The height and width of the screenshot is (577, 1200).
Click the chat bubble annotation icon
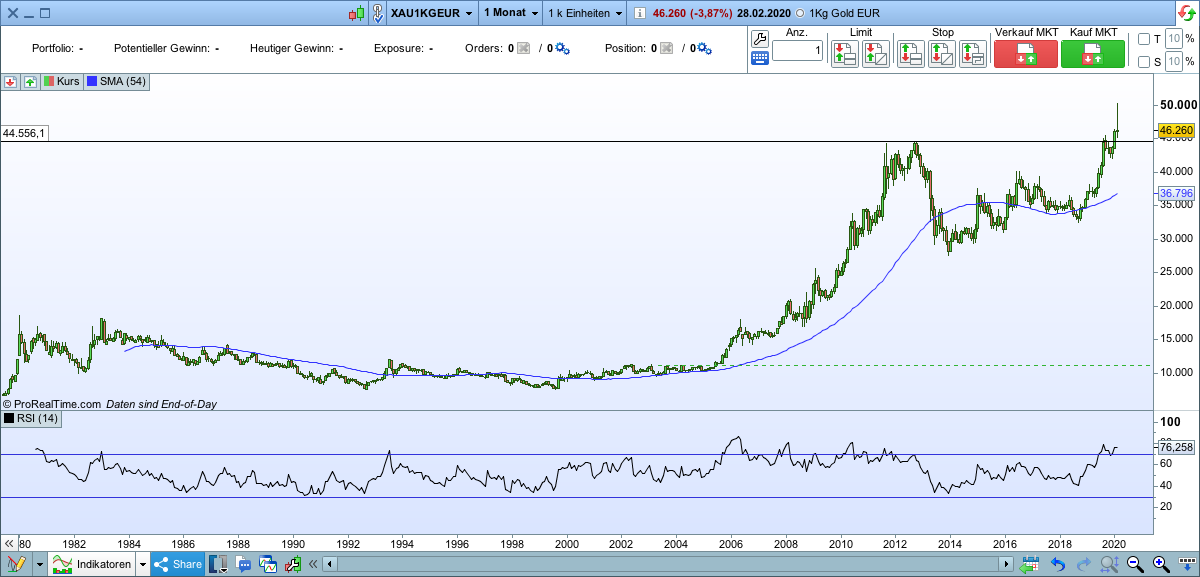click(x=243, y=563)
